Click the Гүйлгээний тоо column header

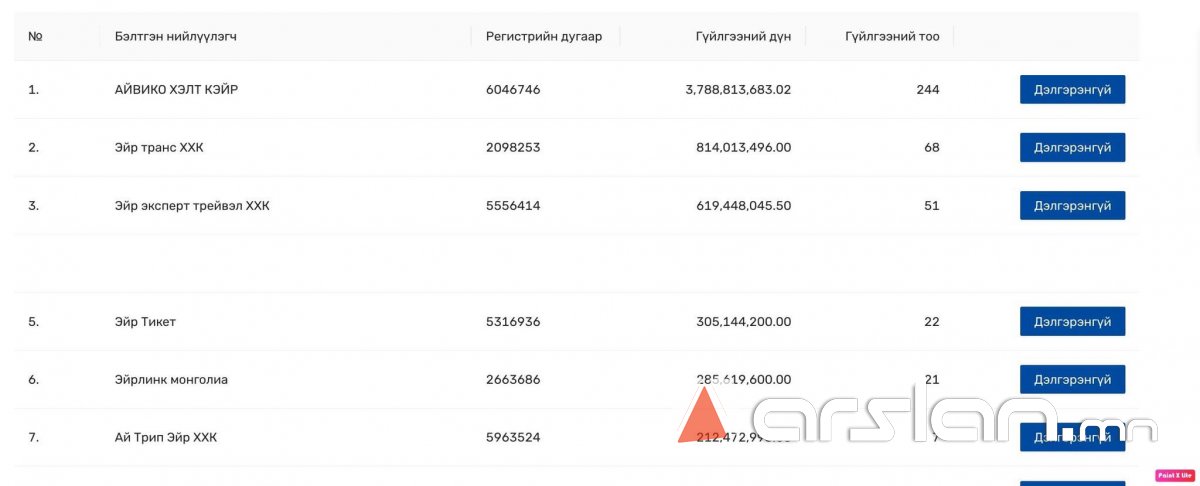(x=892, y=37)
